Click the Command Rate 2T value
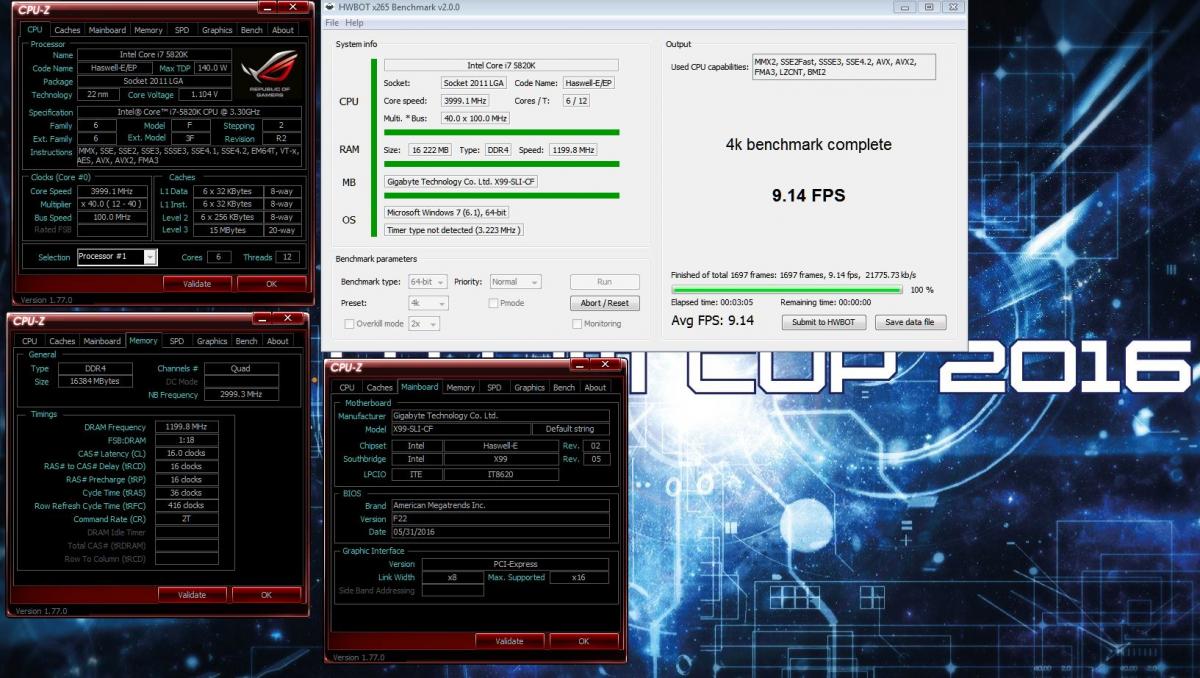The width and height of the screenshot is (1200, 678). point(186,519)
